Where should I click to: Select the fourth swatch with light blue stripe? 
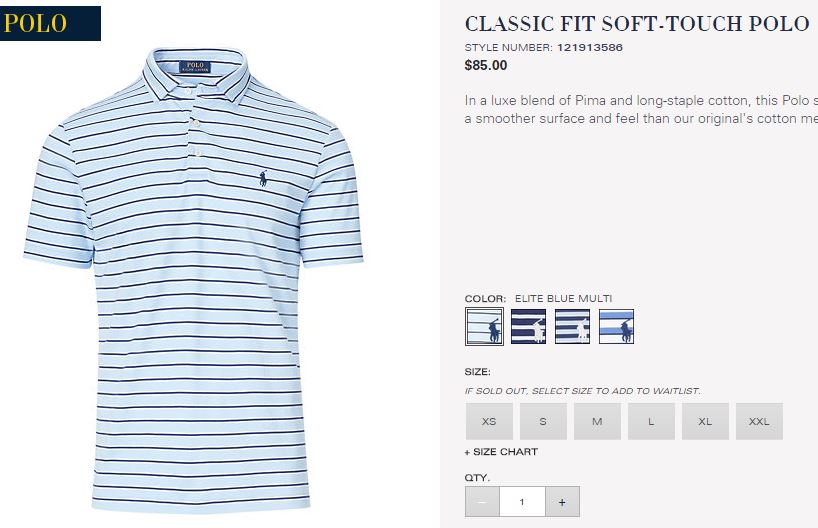(x=616, y=327)
